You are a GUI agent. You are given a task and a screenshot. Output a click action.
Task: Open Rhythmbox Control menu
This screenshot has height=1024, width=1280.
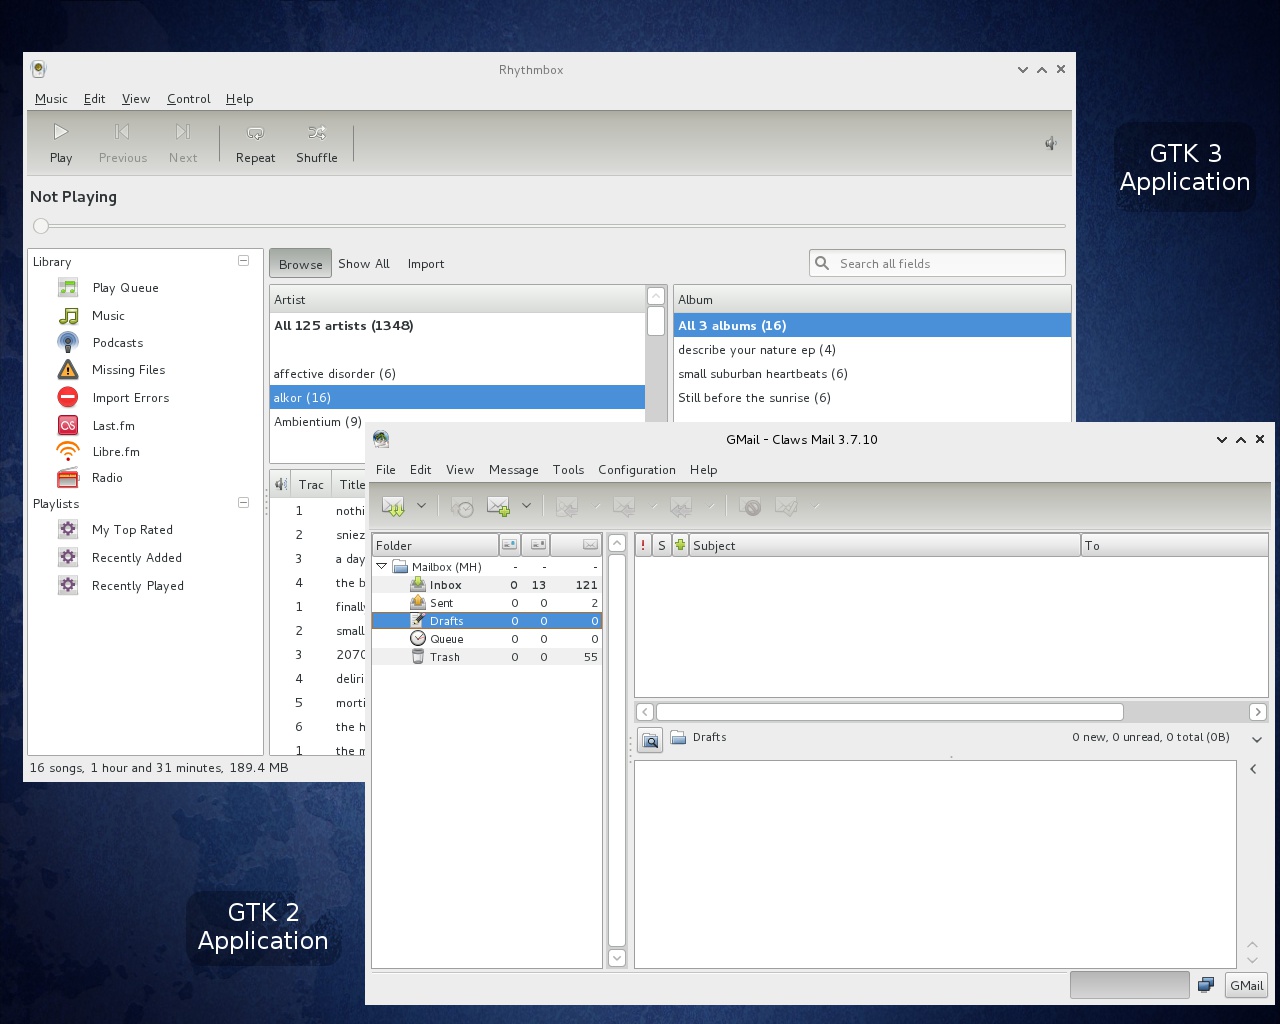coord(188,99)
